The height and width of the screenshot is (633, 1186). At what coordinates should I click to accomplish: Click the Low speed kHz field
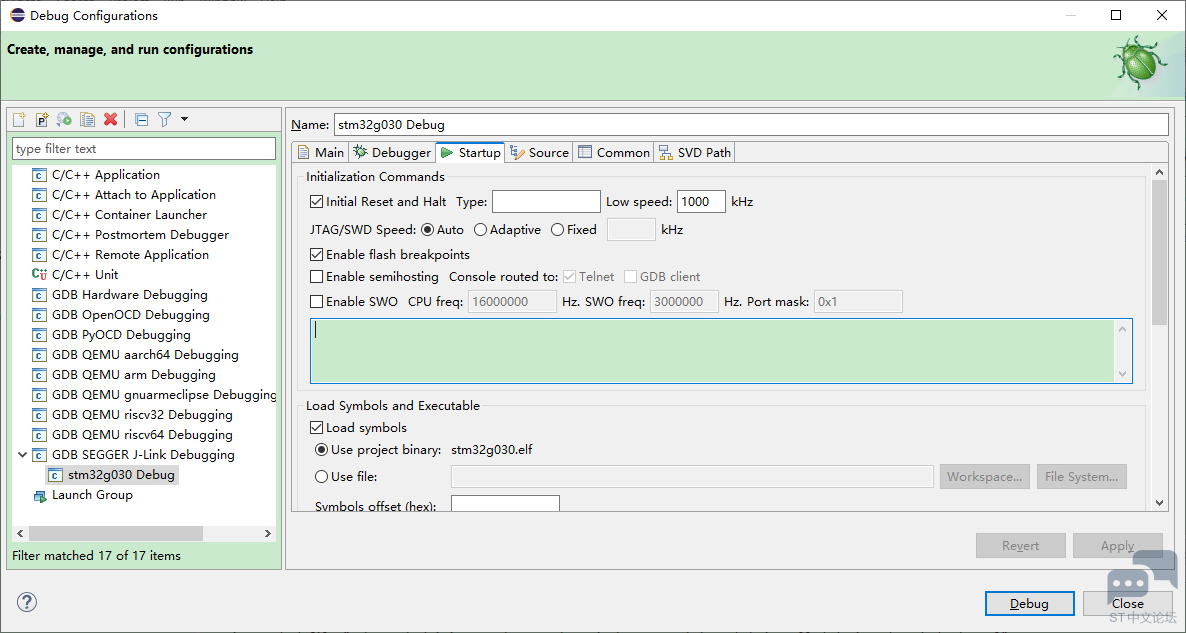tap(701, 202)
